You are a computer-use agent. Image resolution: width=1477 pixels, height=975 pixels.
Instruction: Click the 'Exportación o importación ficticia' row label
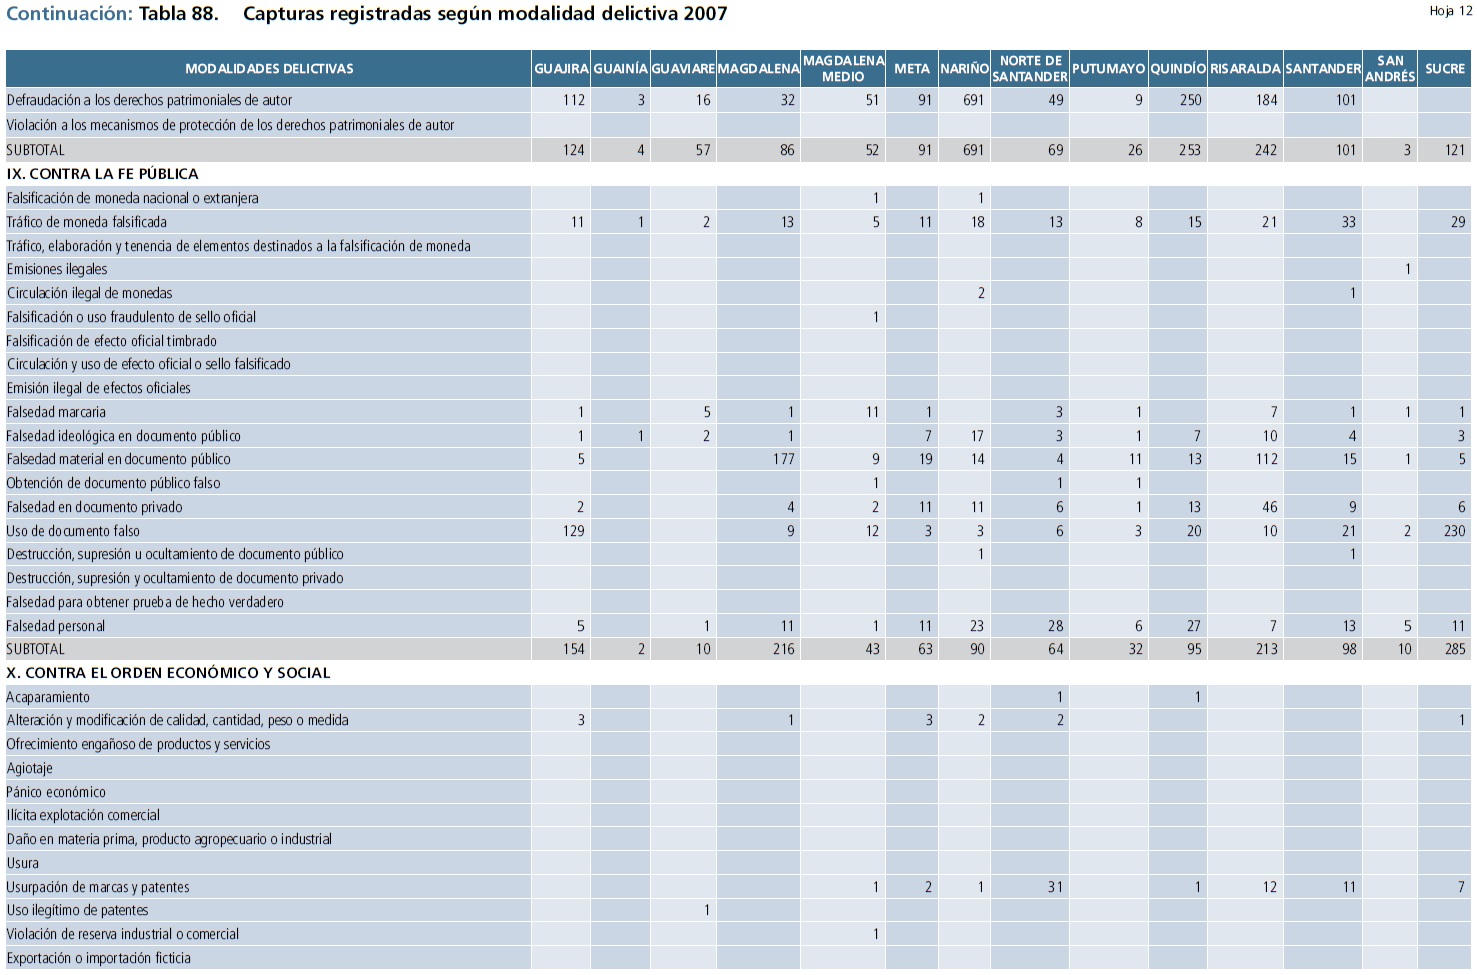click(x=99, y=958)
